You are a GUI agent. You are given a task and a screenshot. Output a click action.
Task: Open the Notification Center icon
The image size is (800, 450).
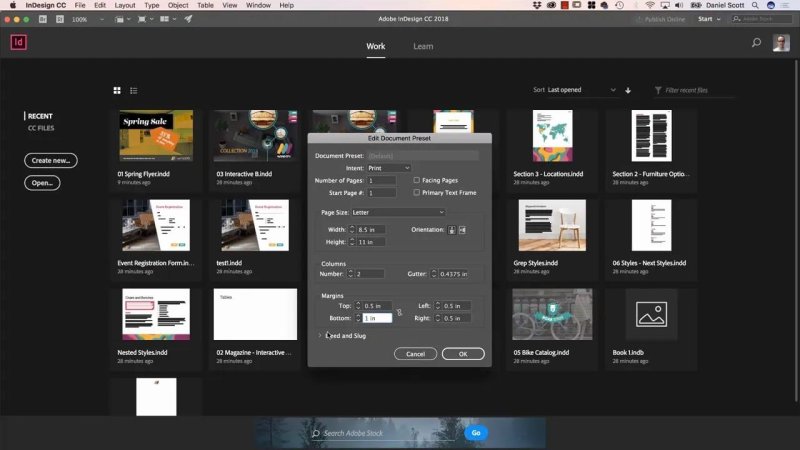[785, 5]
